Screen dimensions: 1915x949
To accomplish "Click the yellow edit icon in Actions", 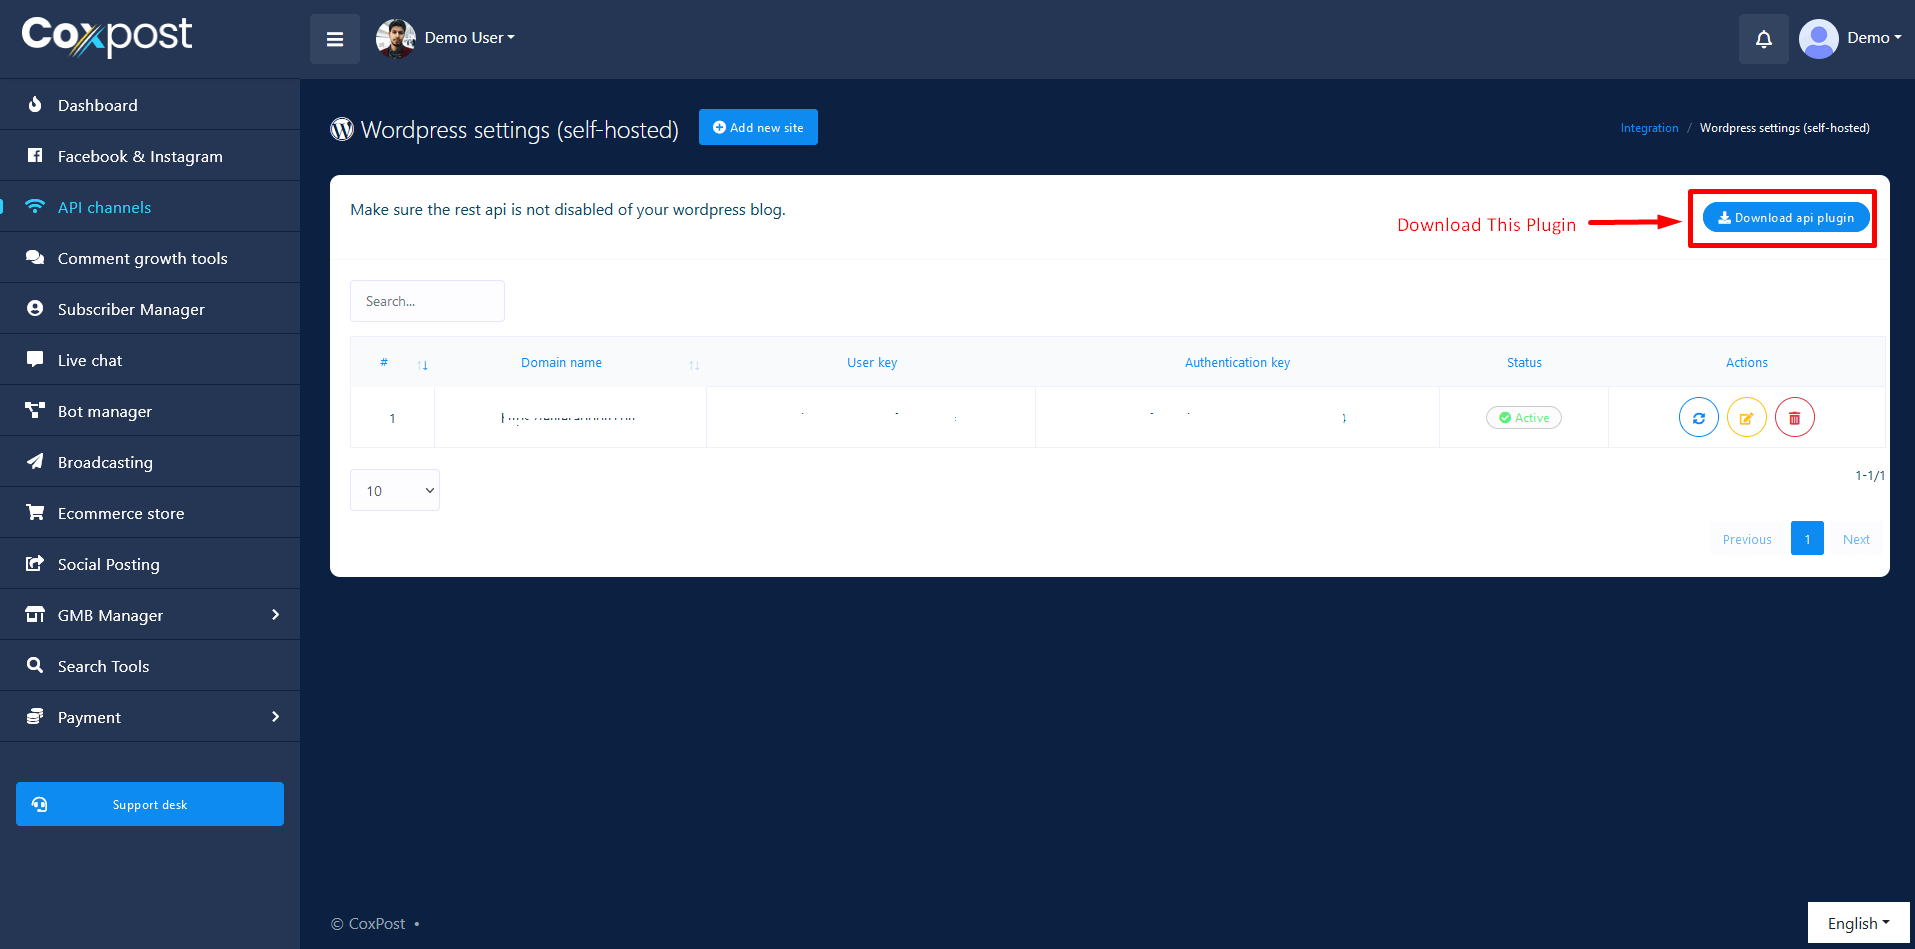I will pos(1746,418).
